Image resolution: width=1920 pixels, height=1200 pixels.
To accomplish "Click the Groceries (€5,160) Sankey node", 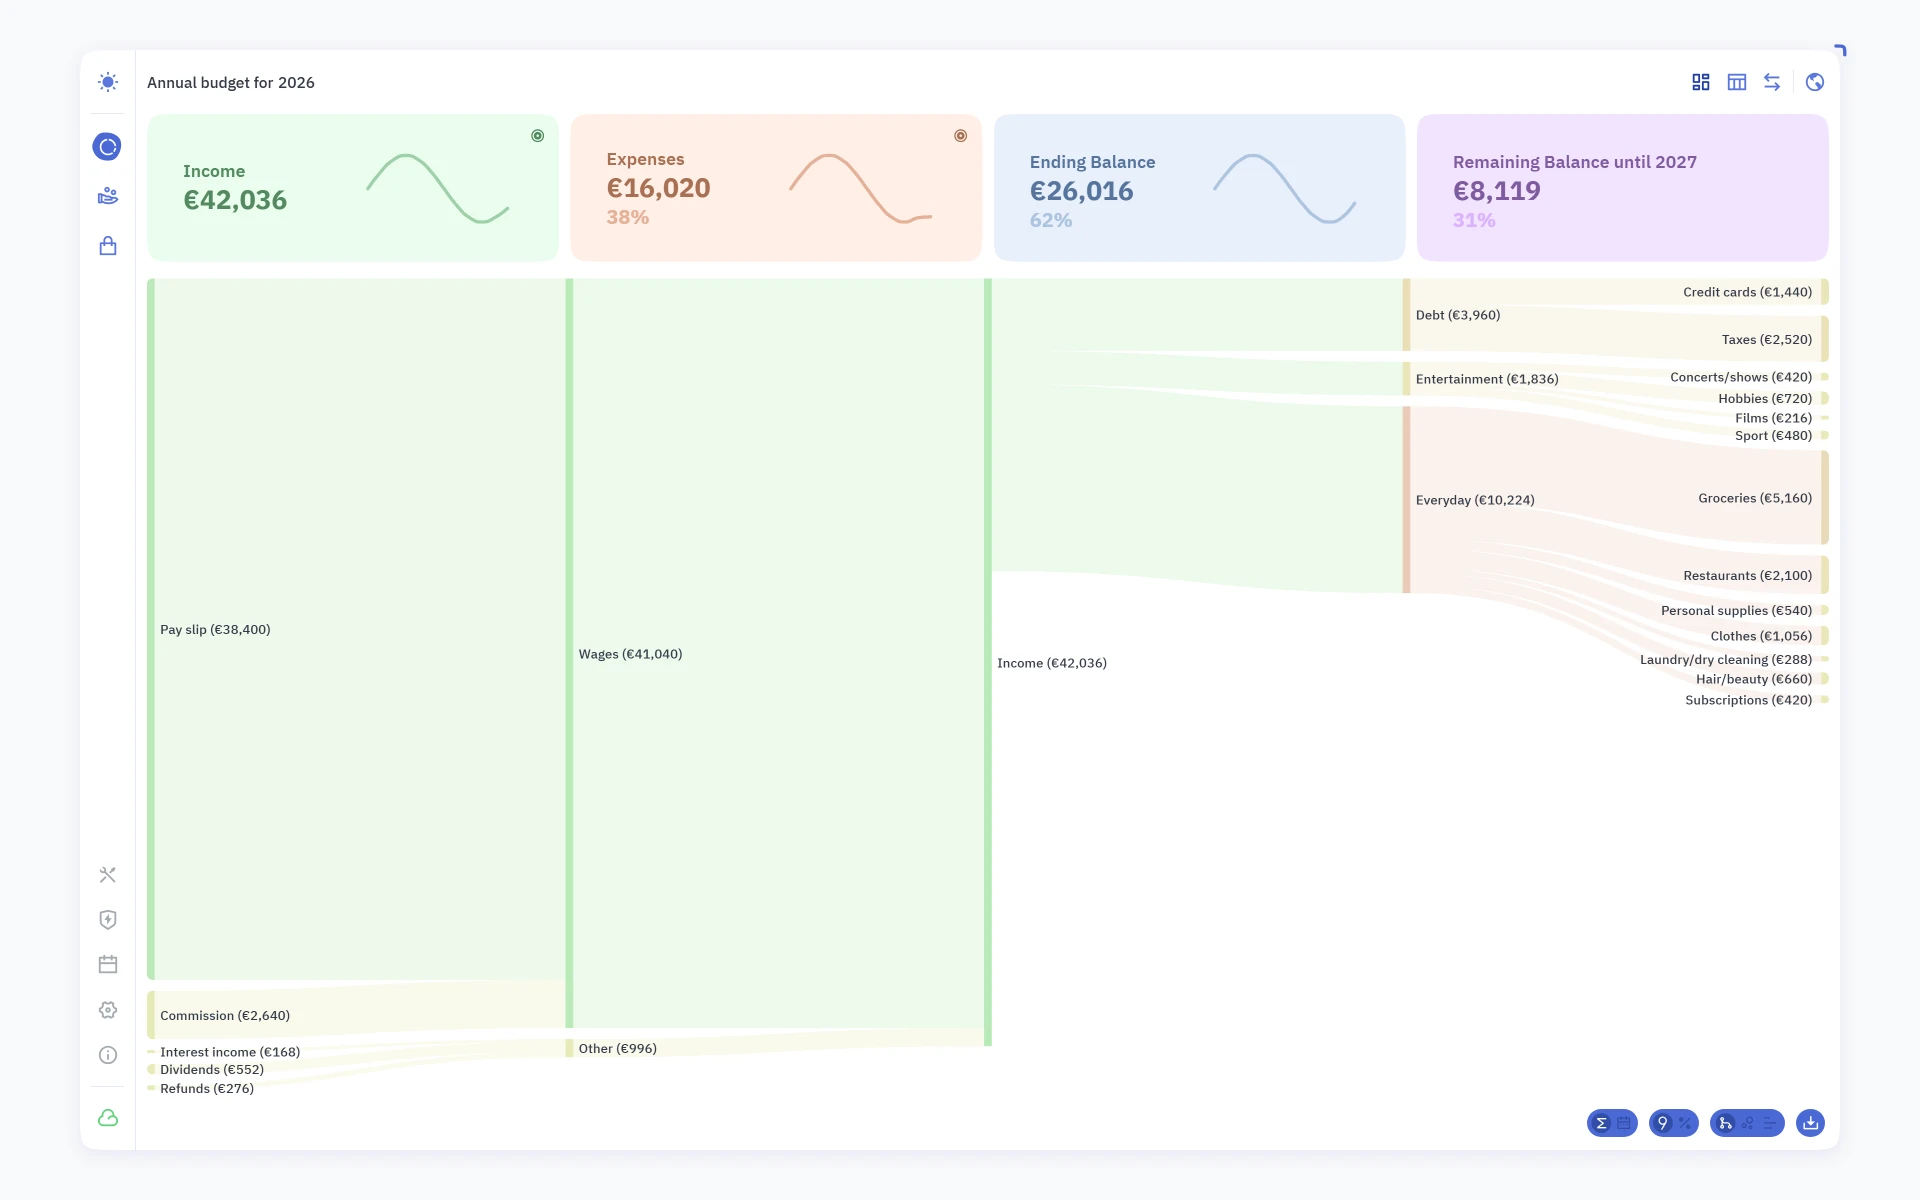I will pos(1825,498).
